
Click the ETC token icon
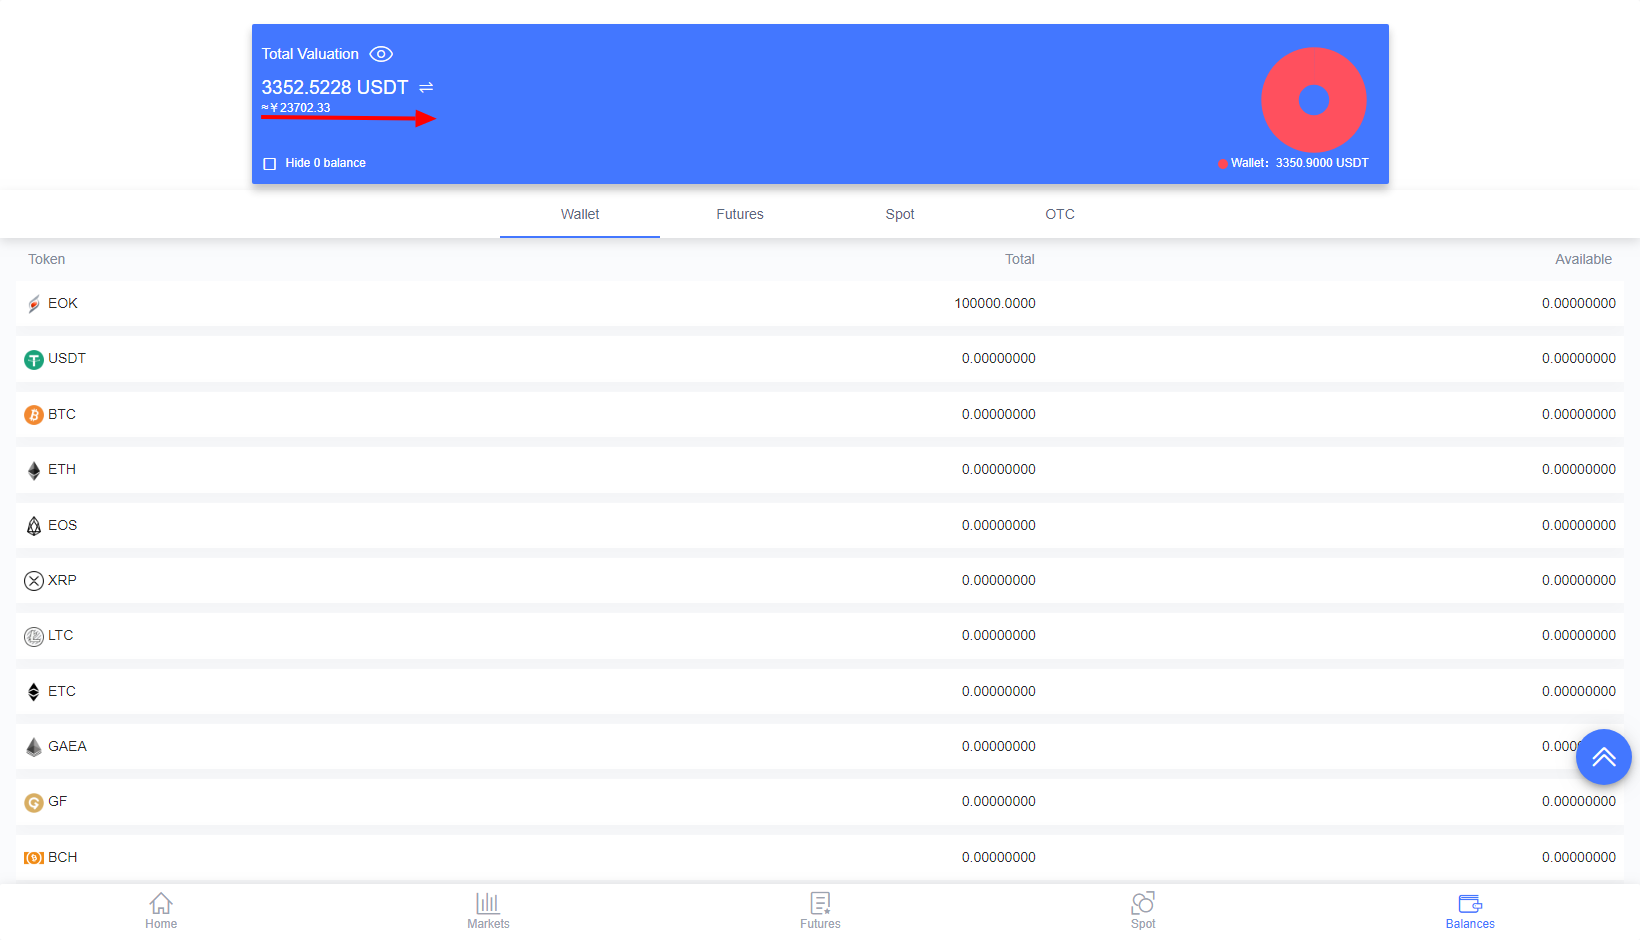34,692
